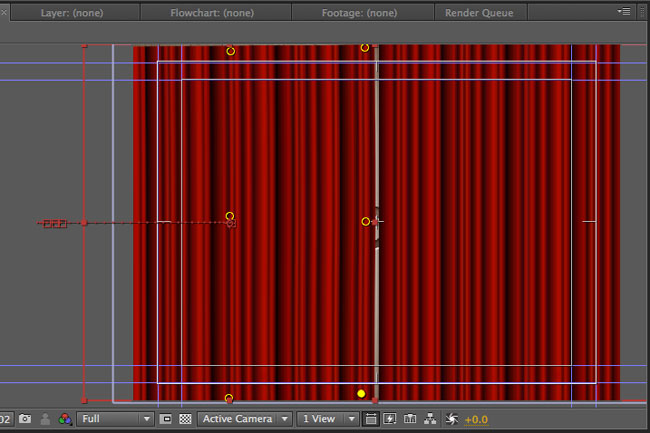
Task: Take a snapshot with the camera icon
Action: [25, 419]
